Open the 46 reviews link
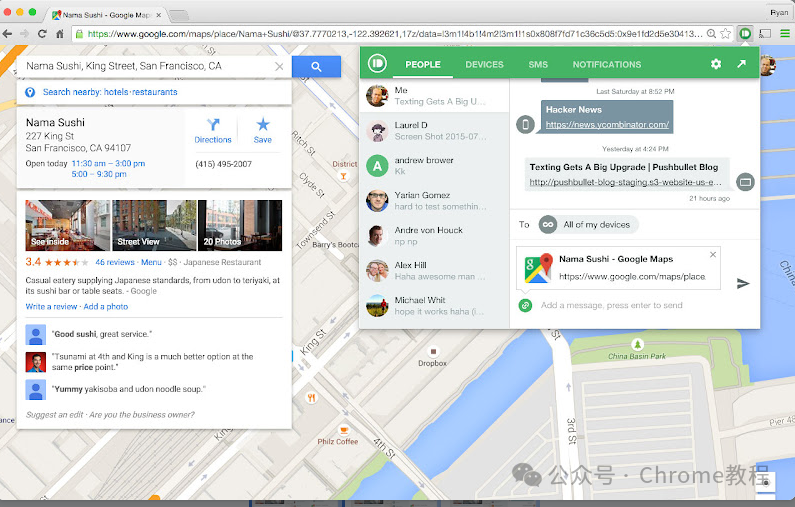 point(115,262)
